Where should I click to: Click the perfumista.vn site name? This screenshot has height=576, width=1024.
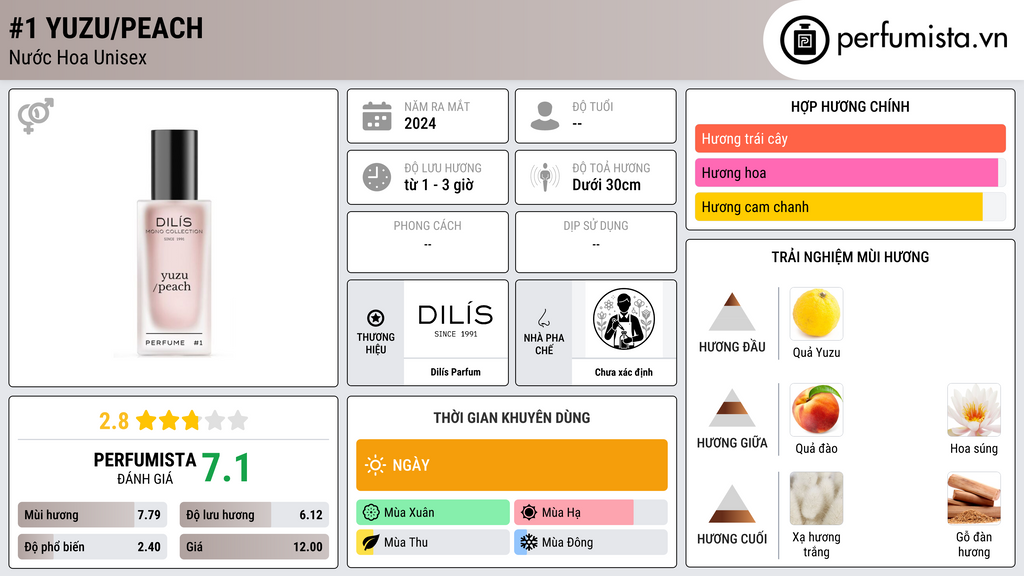[922, 39]
